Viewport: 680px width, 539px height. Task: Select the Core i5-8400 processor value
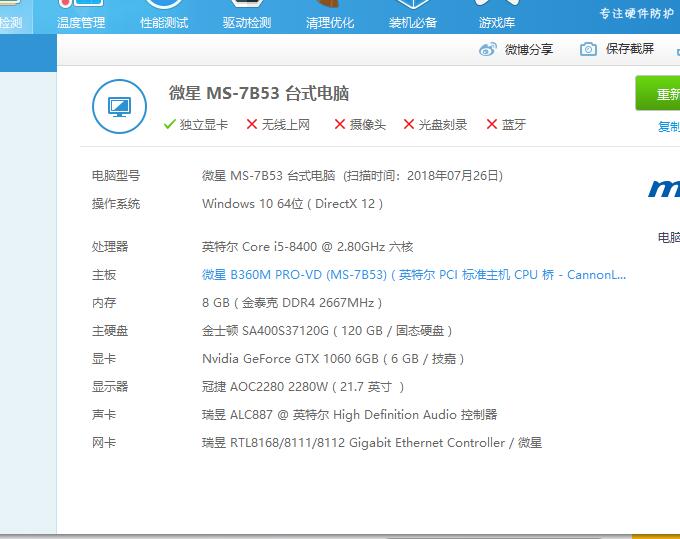tap(307, 247)
